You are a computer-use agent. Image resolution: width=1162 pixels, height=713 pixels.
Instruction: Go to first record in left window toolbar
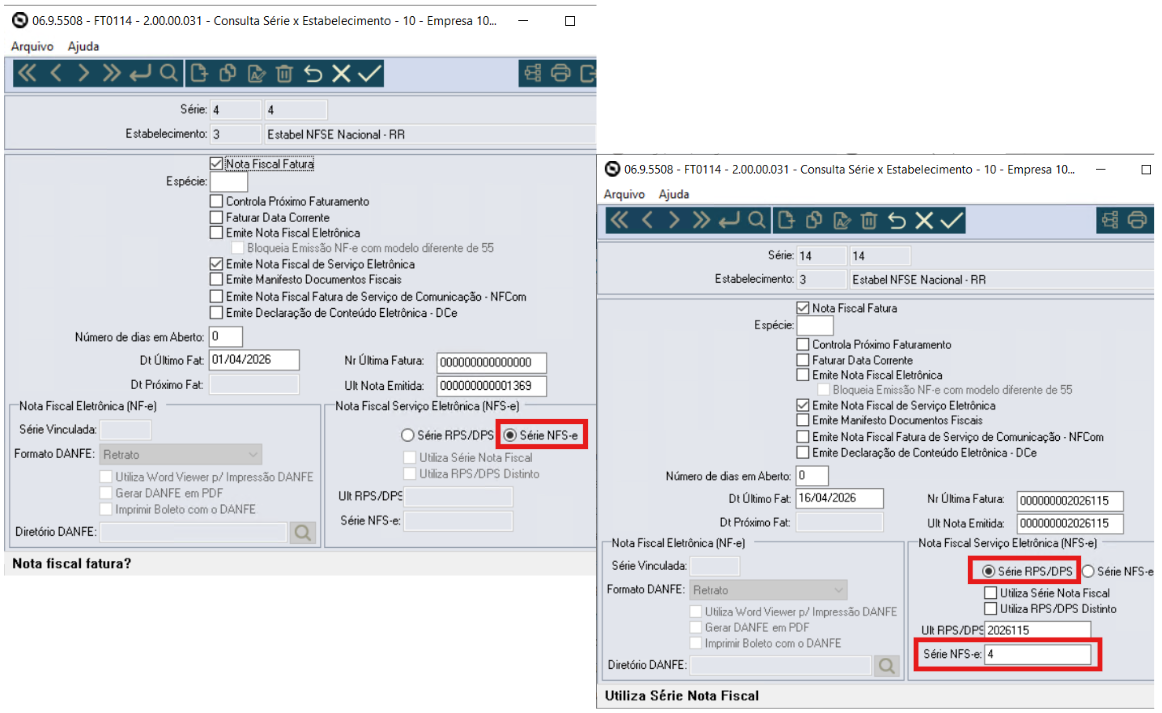click(x=27, y=73)
